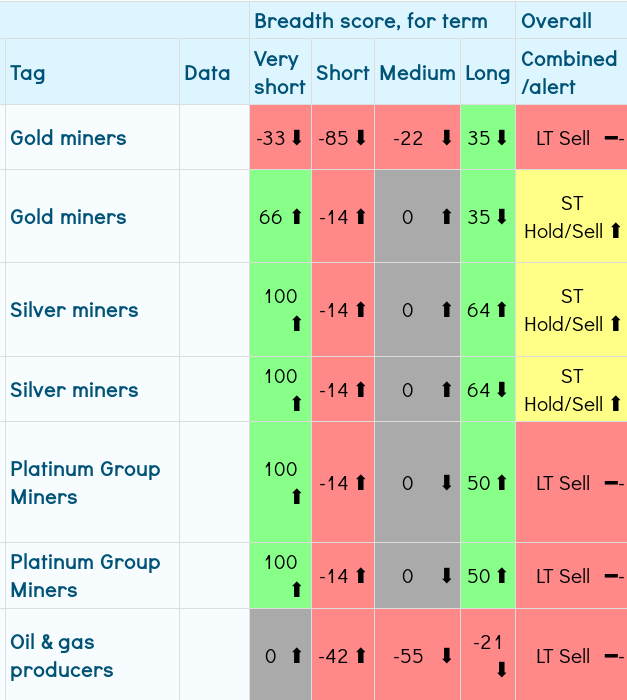The image size is (627, 700).
Task: Open Gold miners link in the 66 row
Action: [68, 217]
